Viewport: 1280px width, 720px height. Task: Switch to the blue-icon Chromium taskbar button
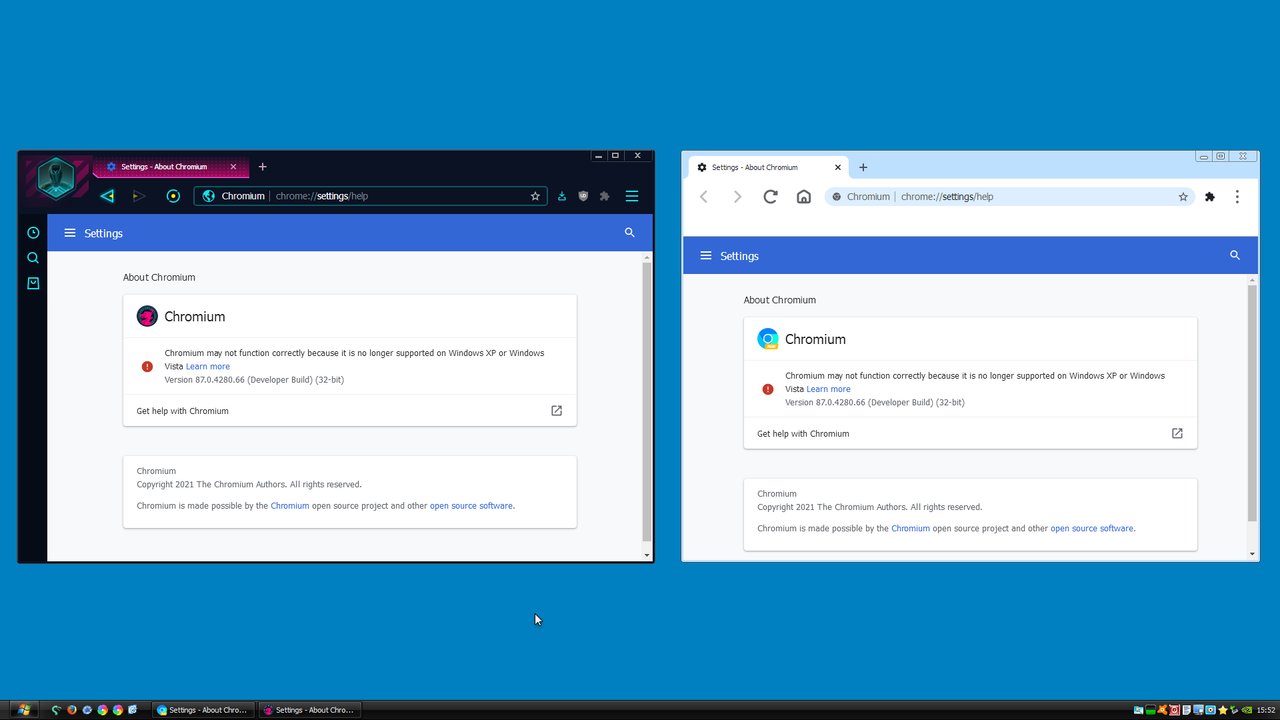(203, 710)
